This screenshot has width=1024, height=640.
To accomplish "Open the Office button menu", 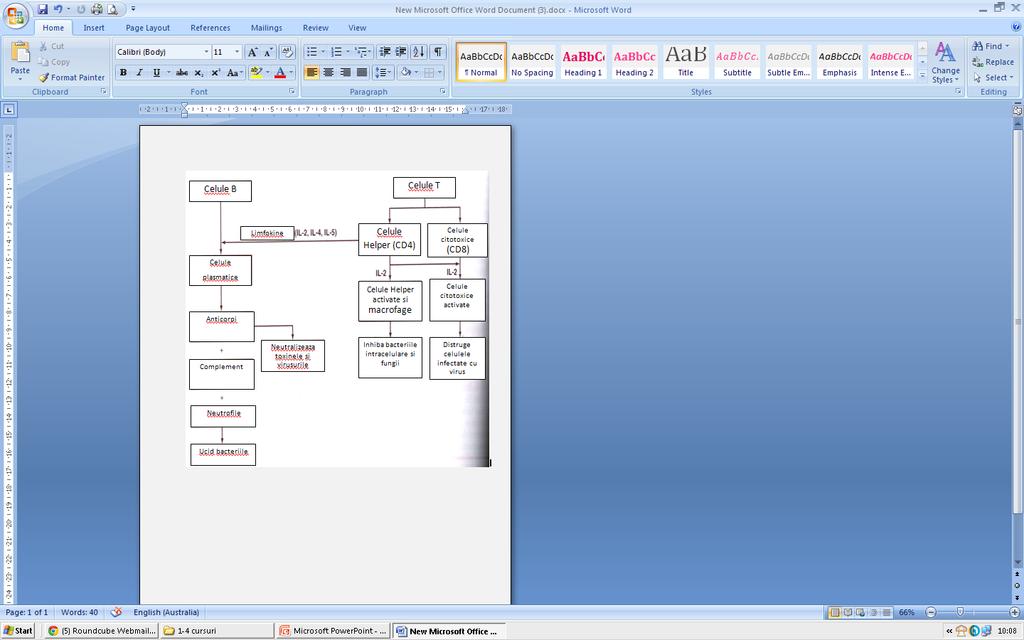I will click(16, 14).
